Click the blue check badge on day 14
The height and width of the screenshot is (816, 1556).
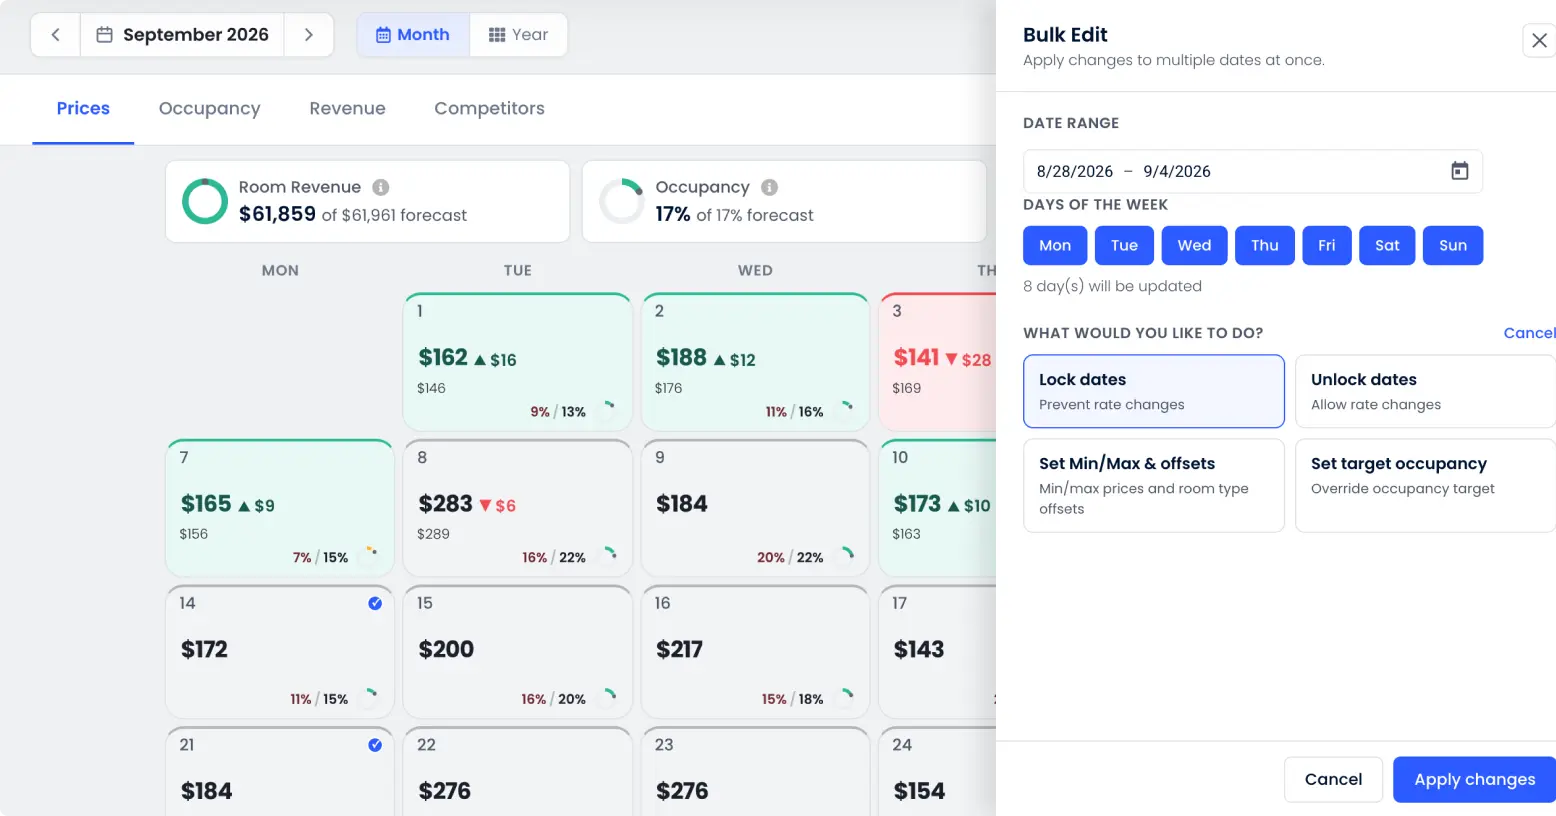[375, 603]
